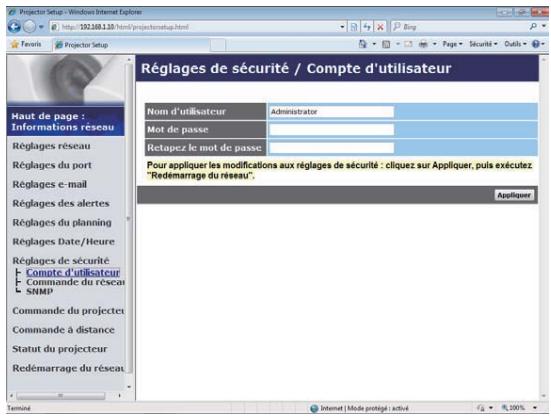The height and width of the screenshot is (418, 551).
Task: Open Réglages réseau in sidebar
Action: pyautogui.click(x=51, y=146)
